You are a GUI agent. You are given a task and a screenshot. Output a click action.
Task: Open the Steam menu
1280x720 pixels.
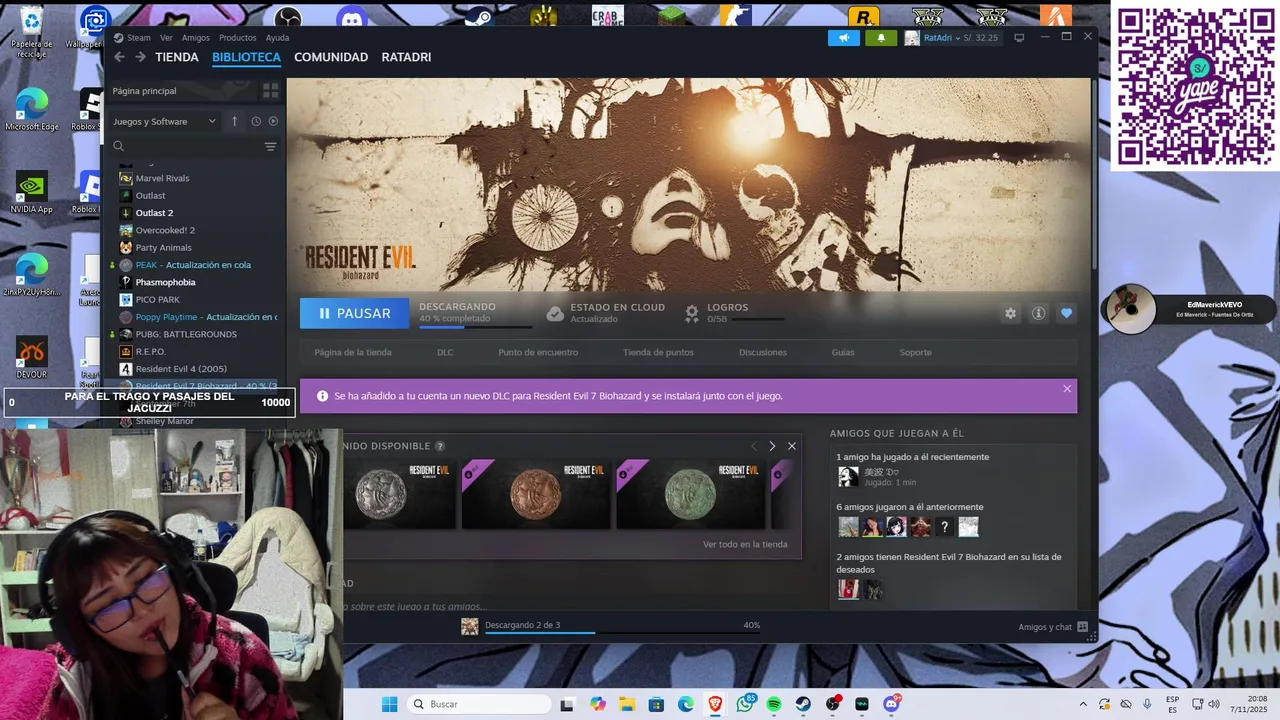click(x=139, y=38)
